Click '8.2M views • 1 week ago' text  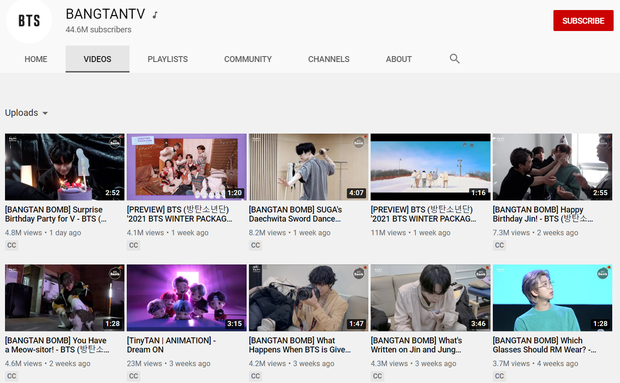coord(289,233)
